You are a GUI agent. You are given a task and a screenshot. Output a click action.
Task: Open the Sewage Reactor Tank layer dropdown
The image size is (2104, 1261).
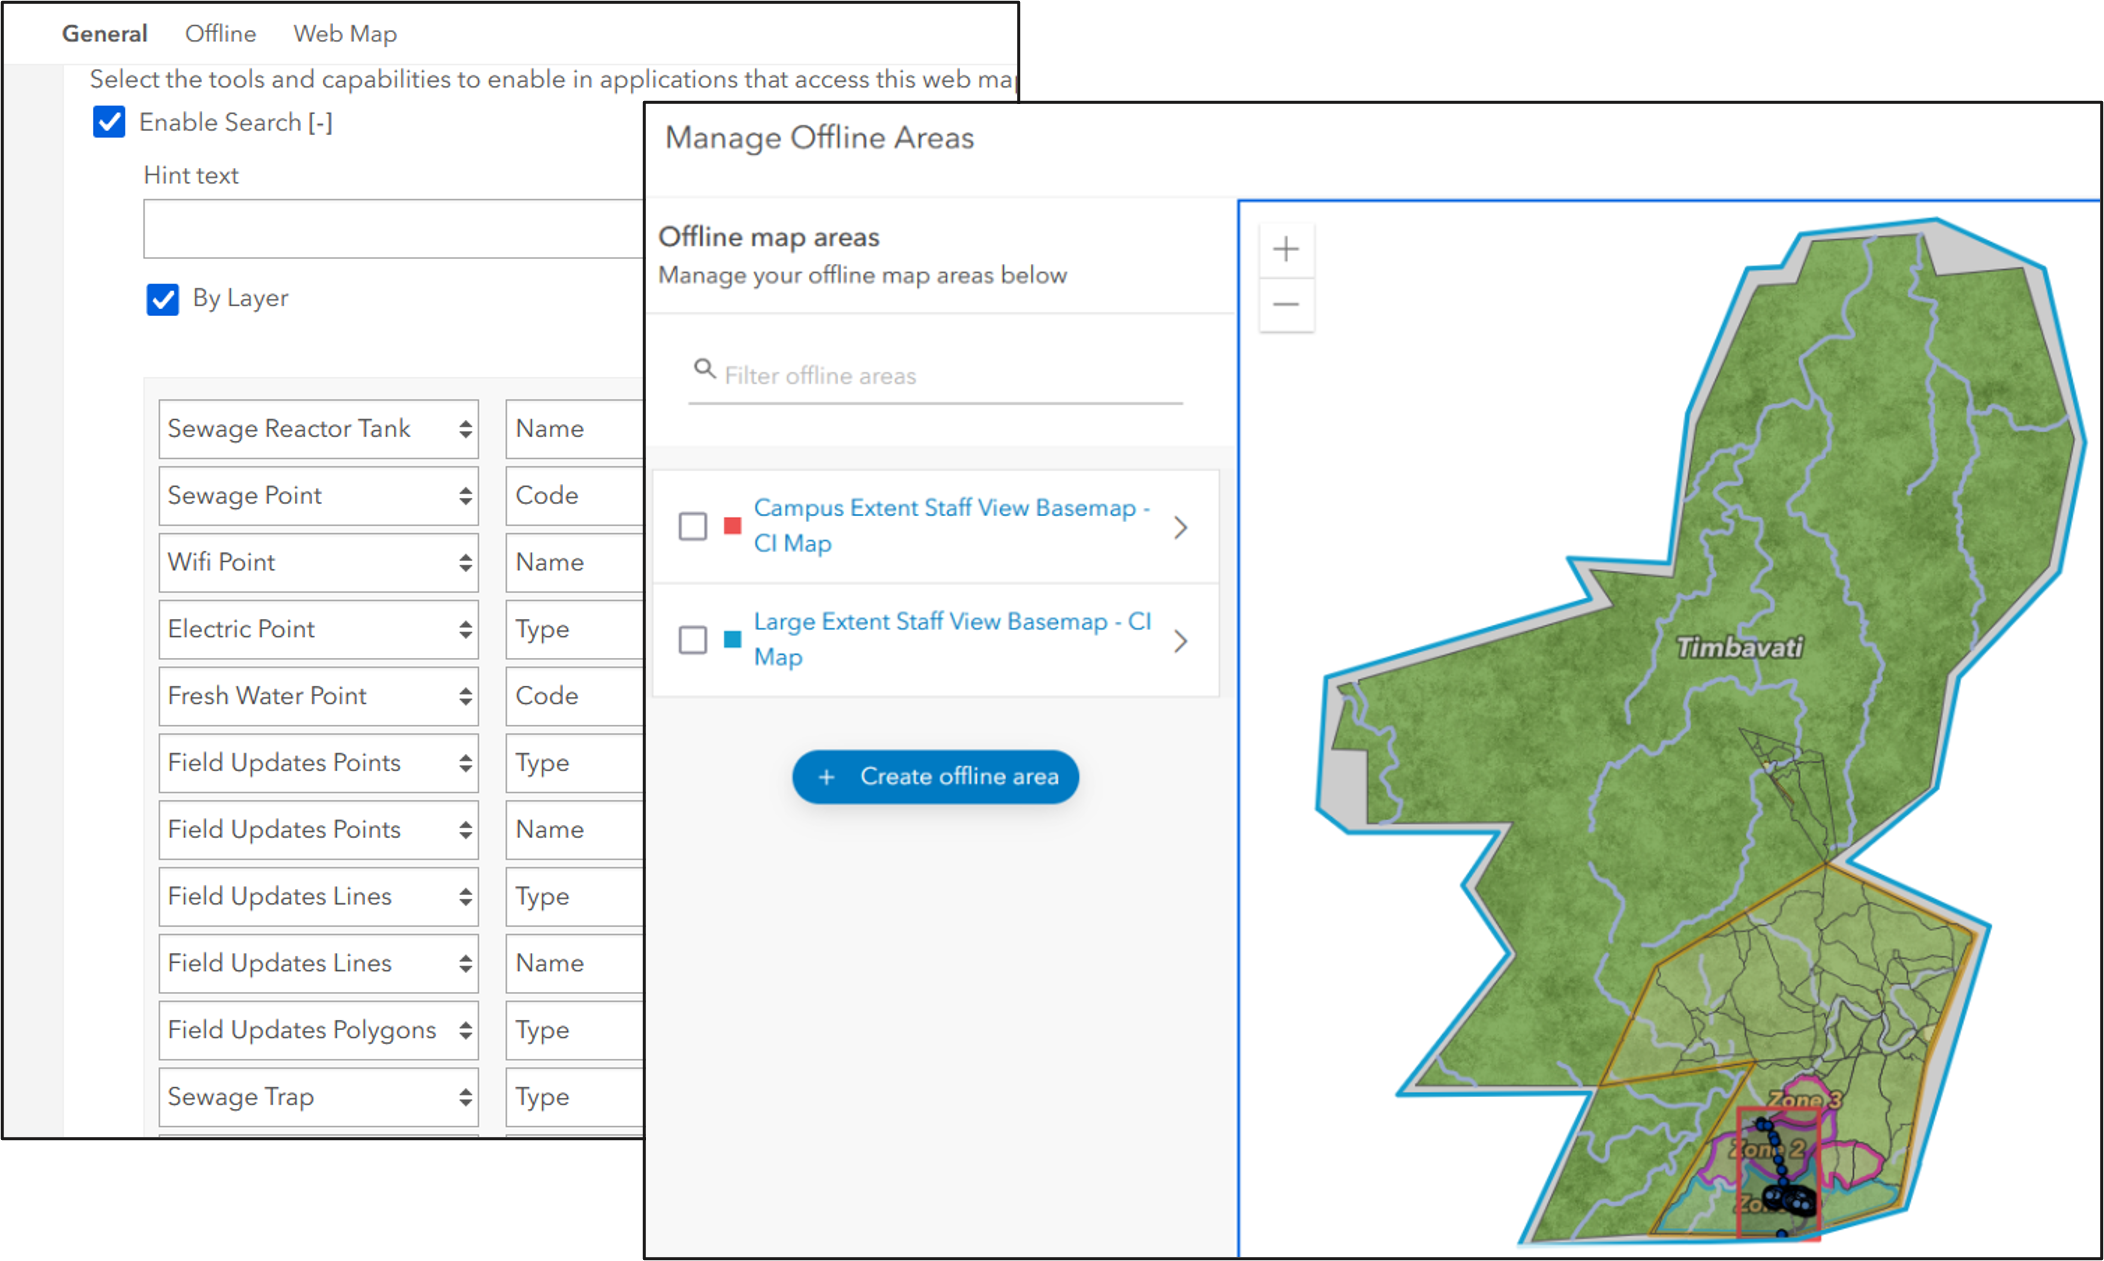click(x=318, y=429)
